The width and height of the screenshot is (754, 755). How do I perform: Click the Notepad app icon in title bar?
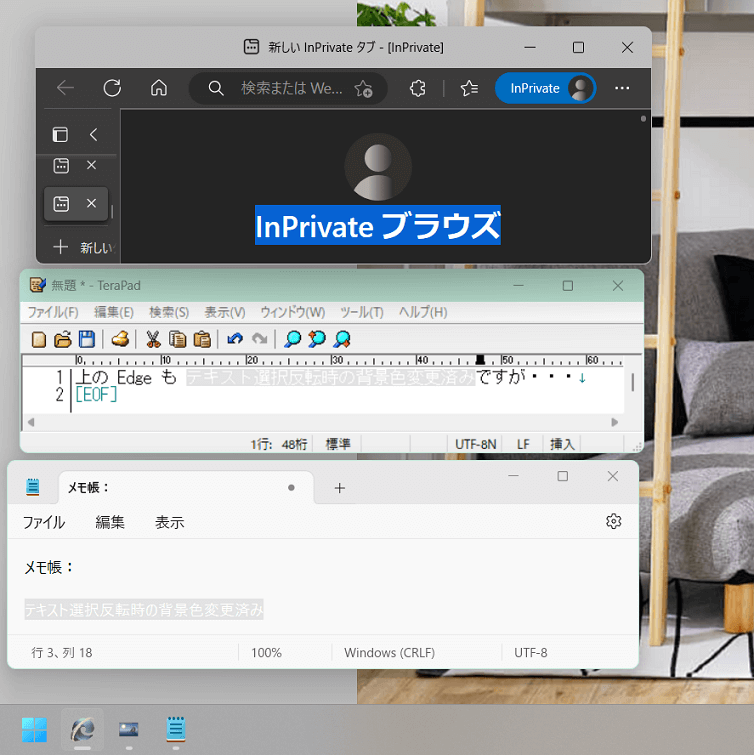[33, 487]
